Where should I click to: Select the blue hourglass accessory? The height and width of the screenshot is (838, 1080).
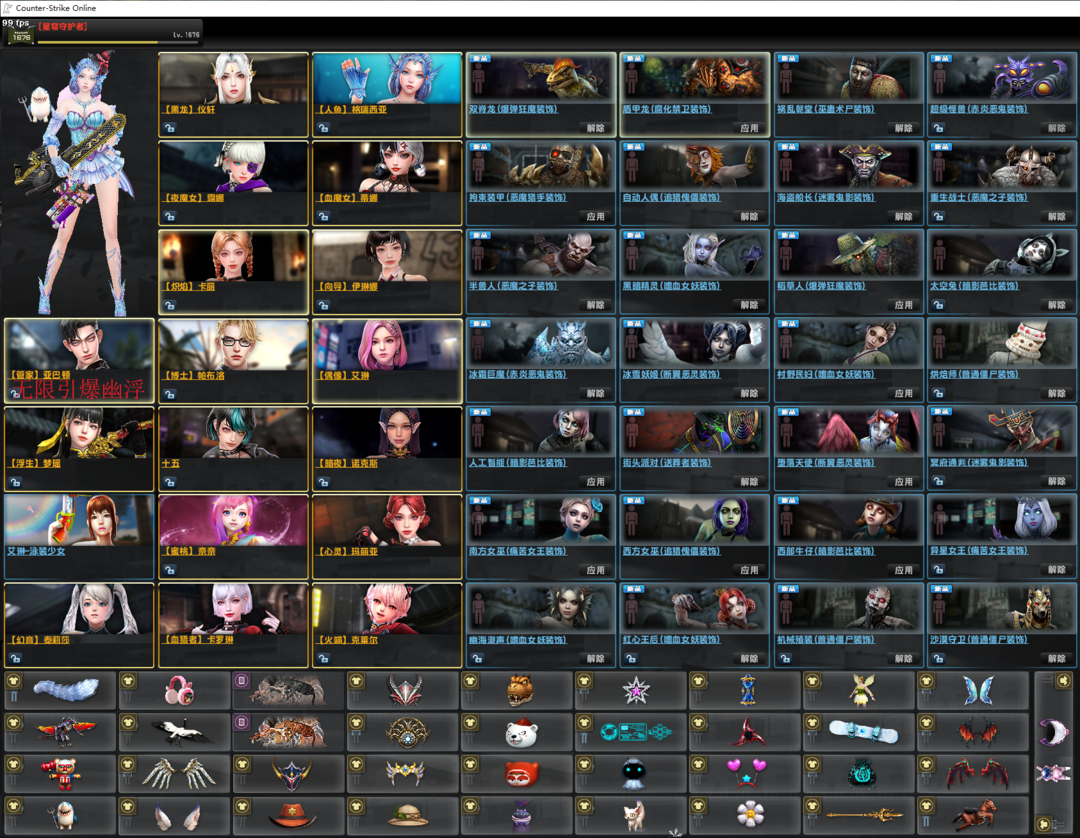click(748, 691)
